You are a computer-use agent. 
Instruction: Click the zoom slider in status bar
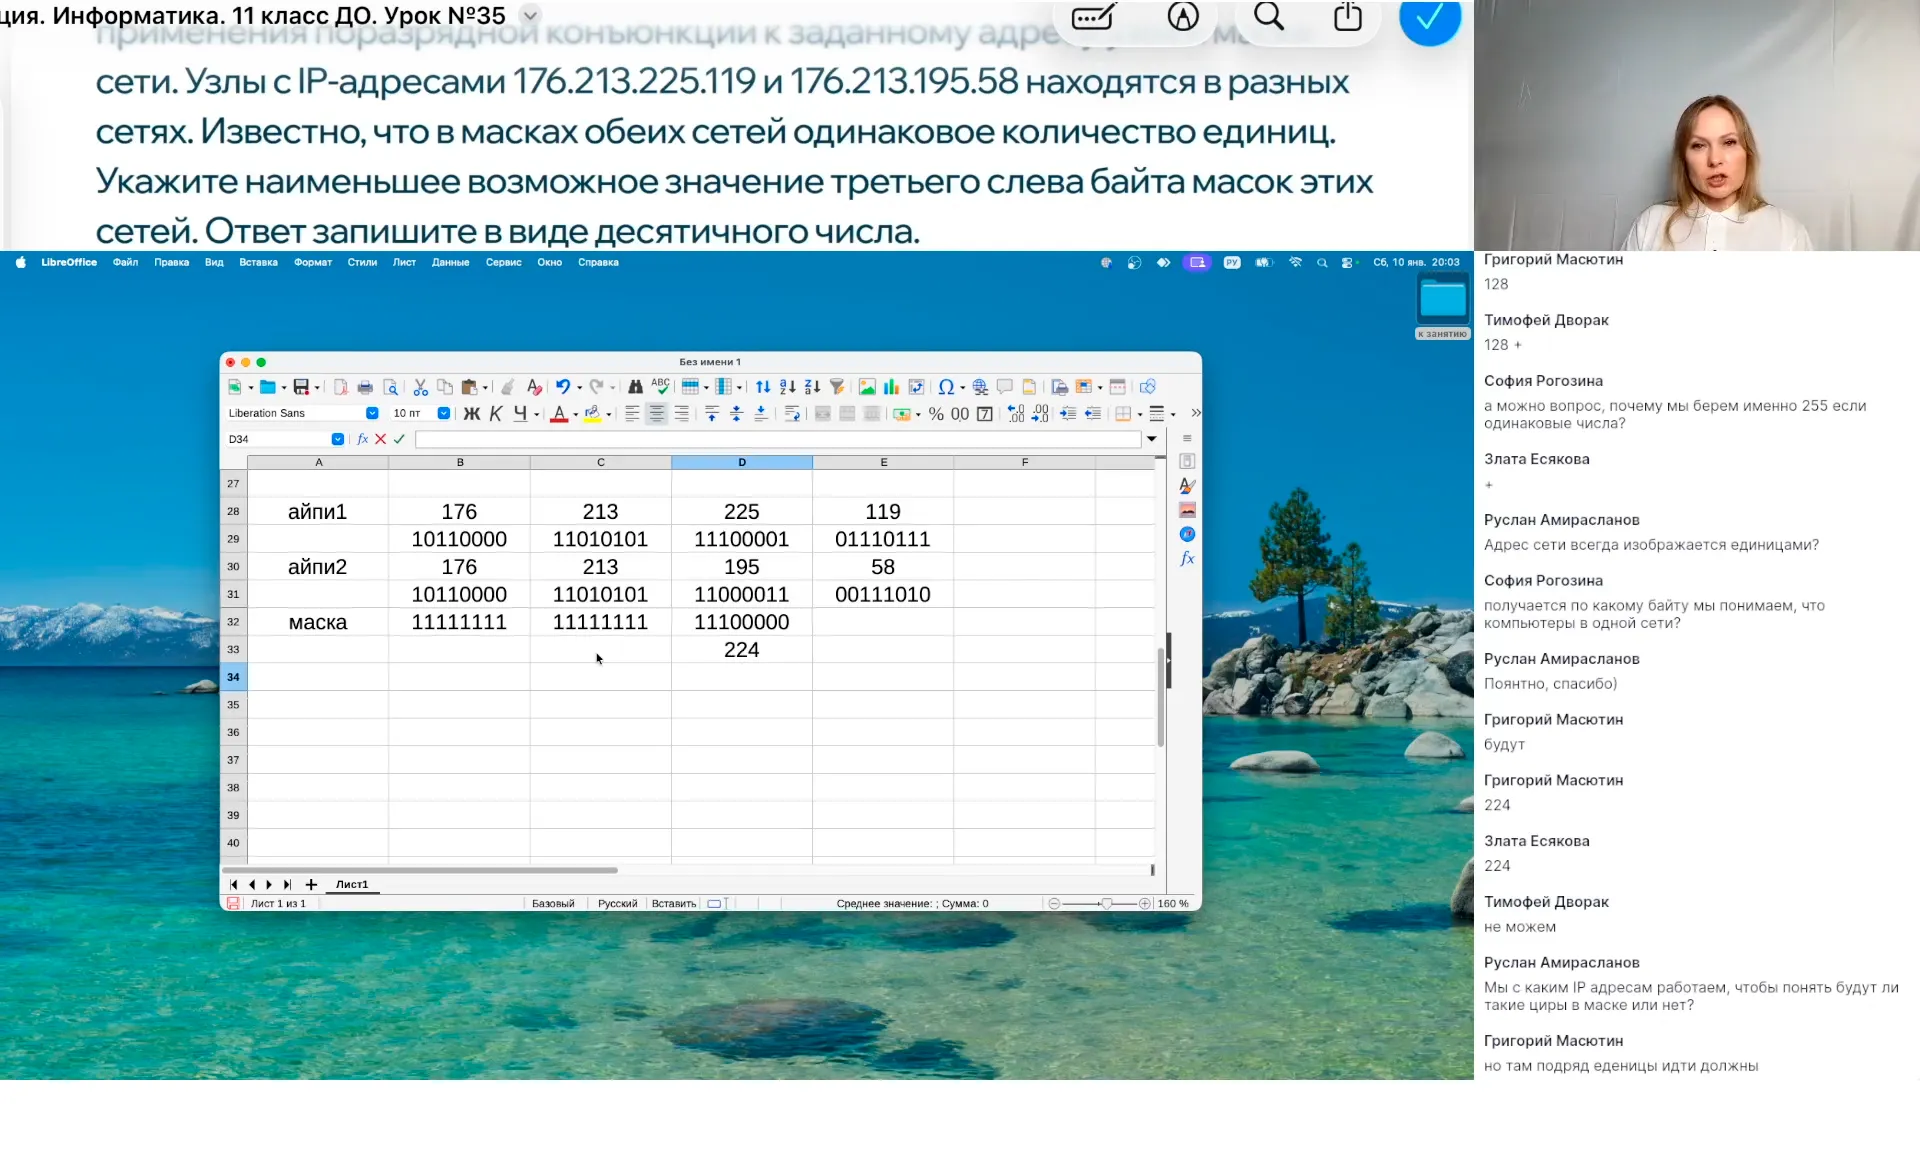pos(1106,903)
